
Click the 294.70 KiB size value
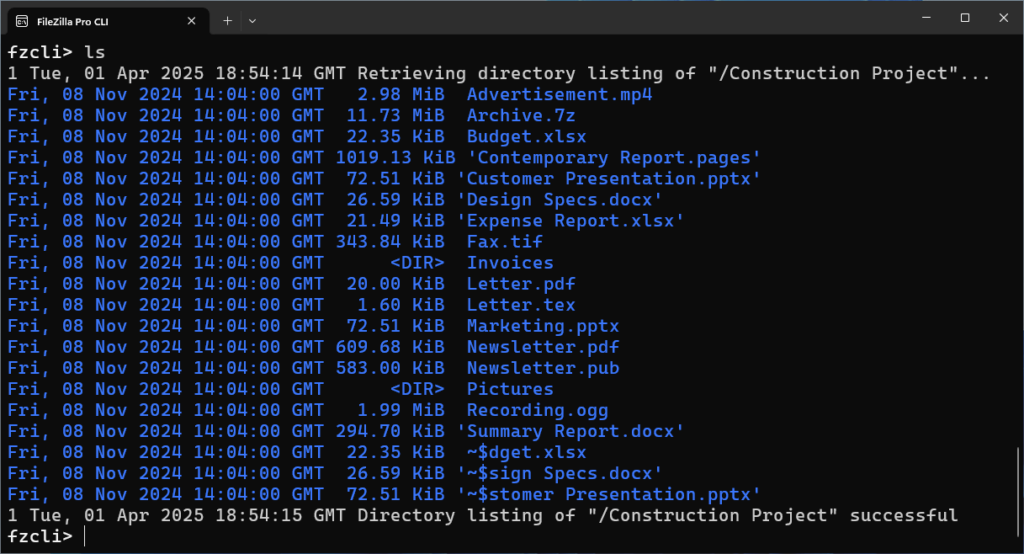(390, 431)
